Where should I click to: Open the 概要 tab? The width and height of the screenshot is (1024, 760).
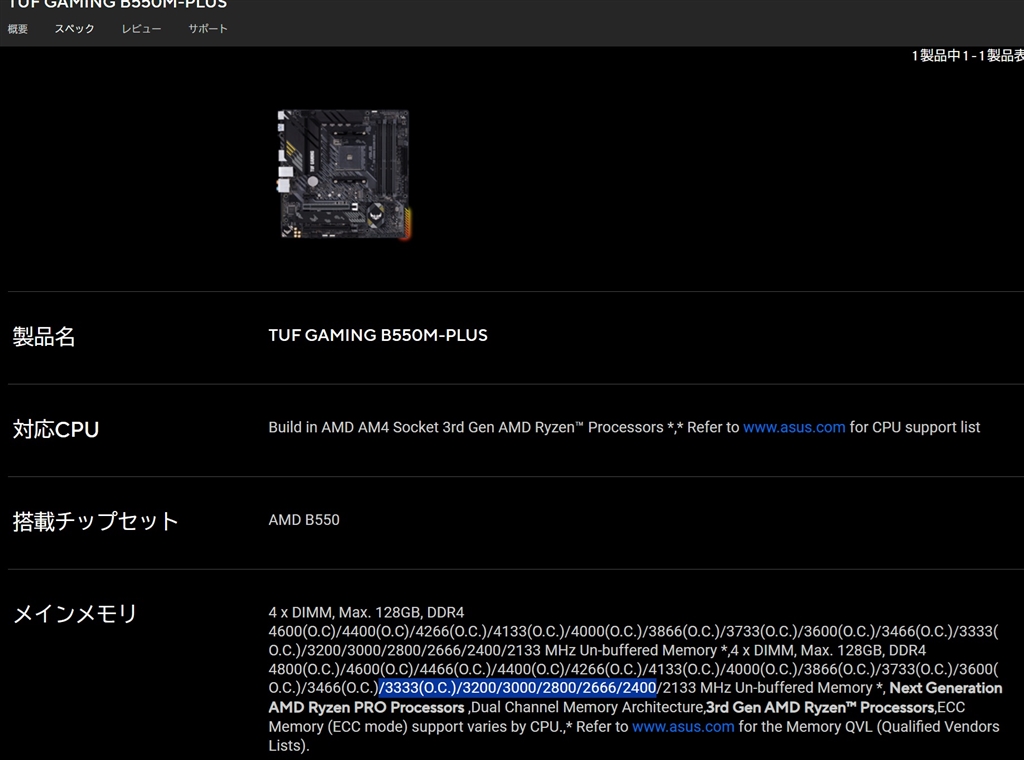pyautogui.click(x=18, y=29)
